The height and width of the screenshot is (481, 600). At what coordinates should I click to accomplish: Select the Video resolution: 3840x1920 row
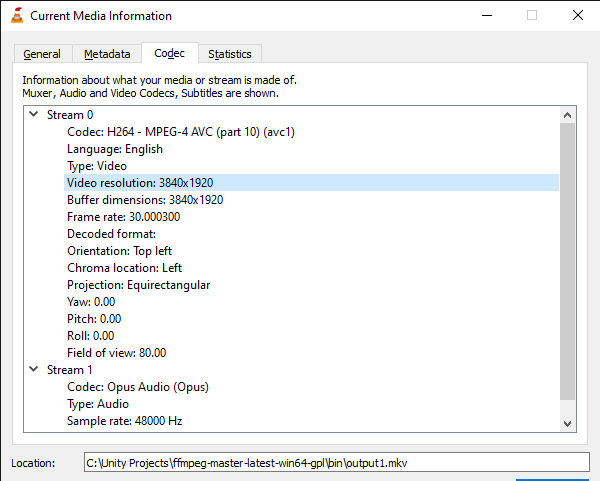pos(311,183)
